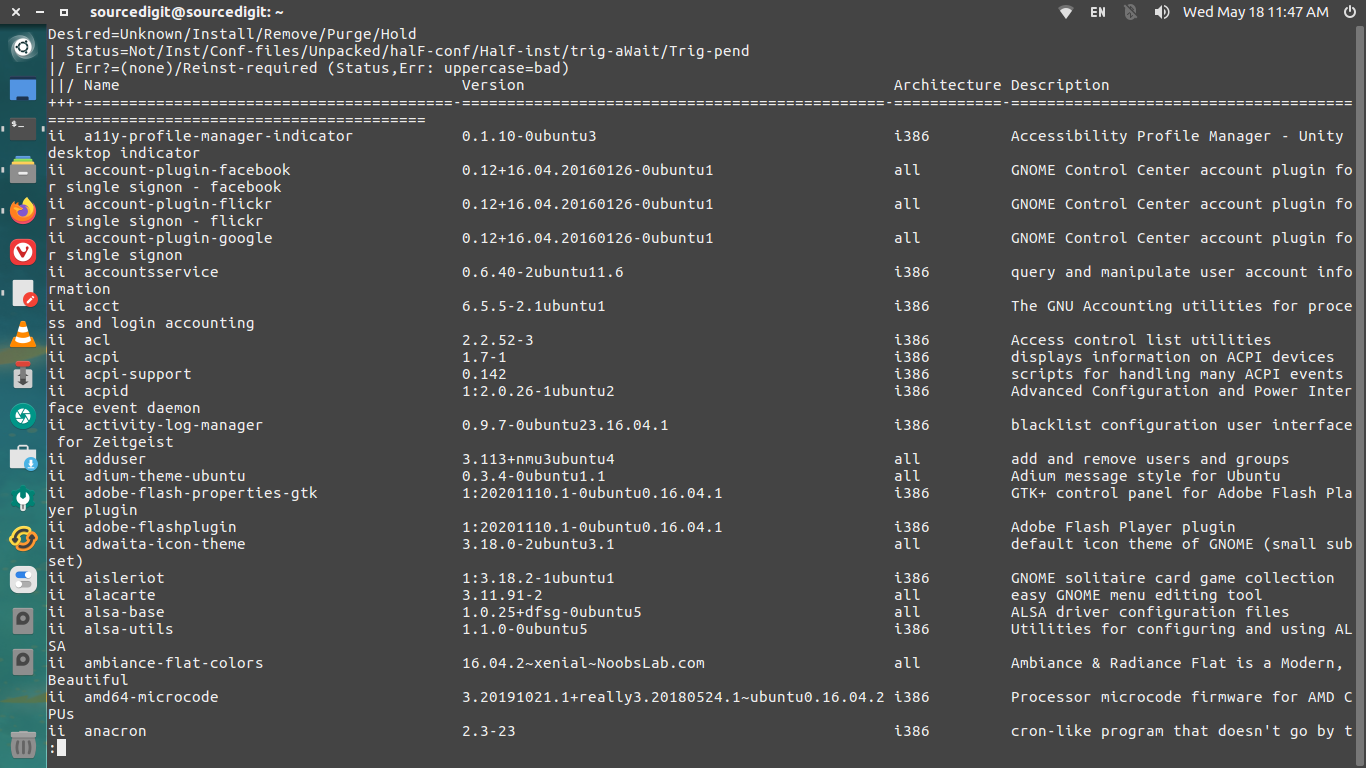
Task: Open the Wi-Fi network indicator menu
Action: pos(1066,12)
